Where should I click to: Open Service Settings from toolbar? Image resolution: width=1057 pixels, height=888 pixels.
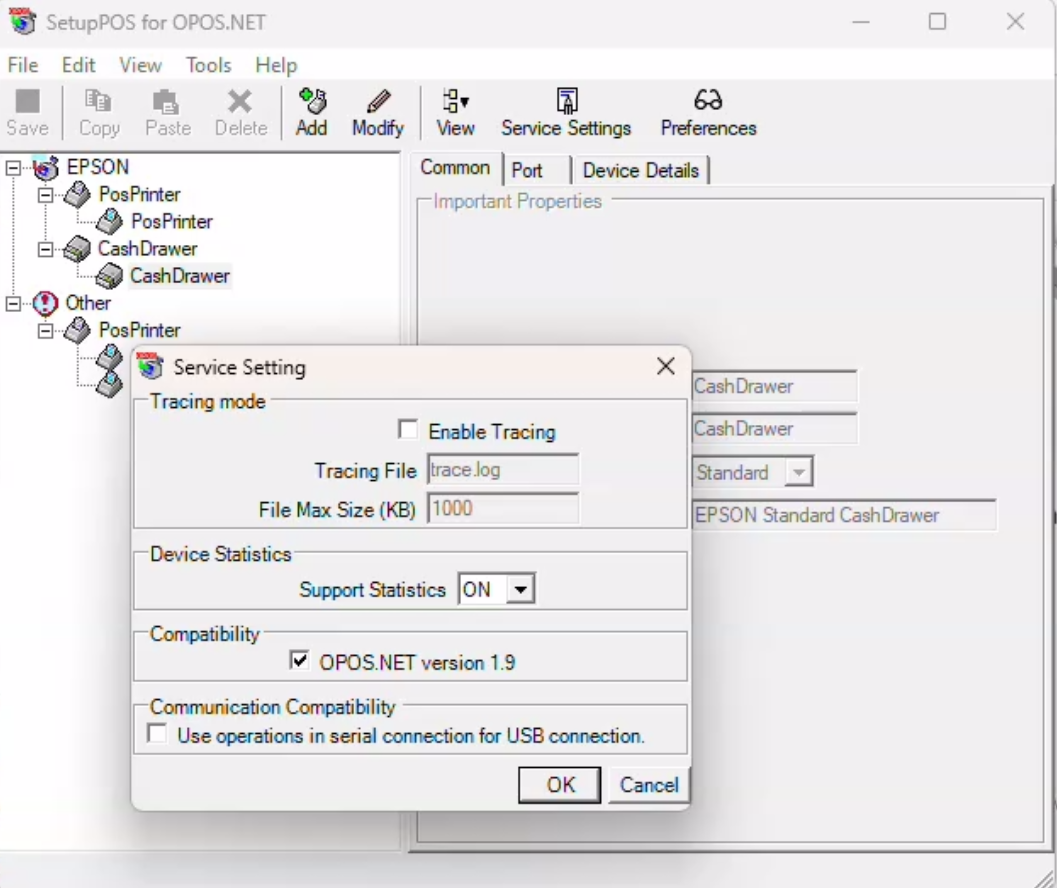point(566,113)
